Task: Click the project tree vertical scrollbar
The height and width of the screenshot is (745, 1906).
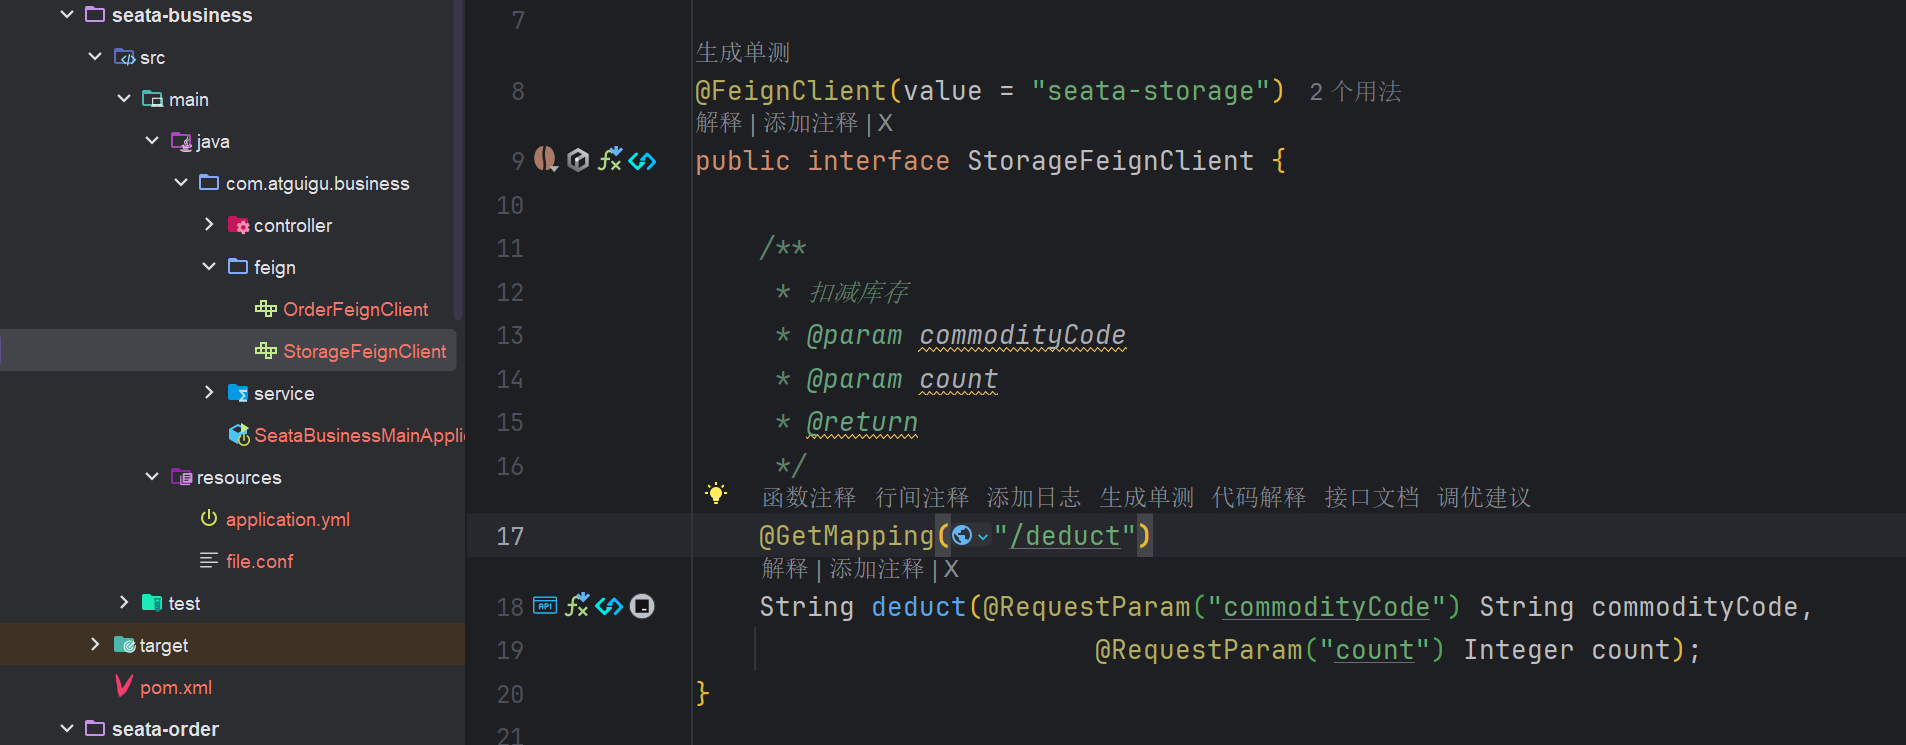Action: click(x=459, y=160)
